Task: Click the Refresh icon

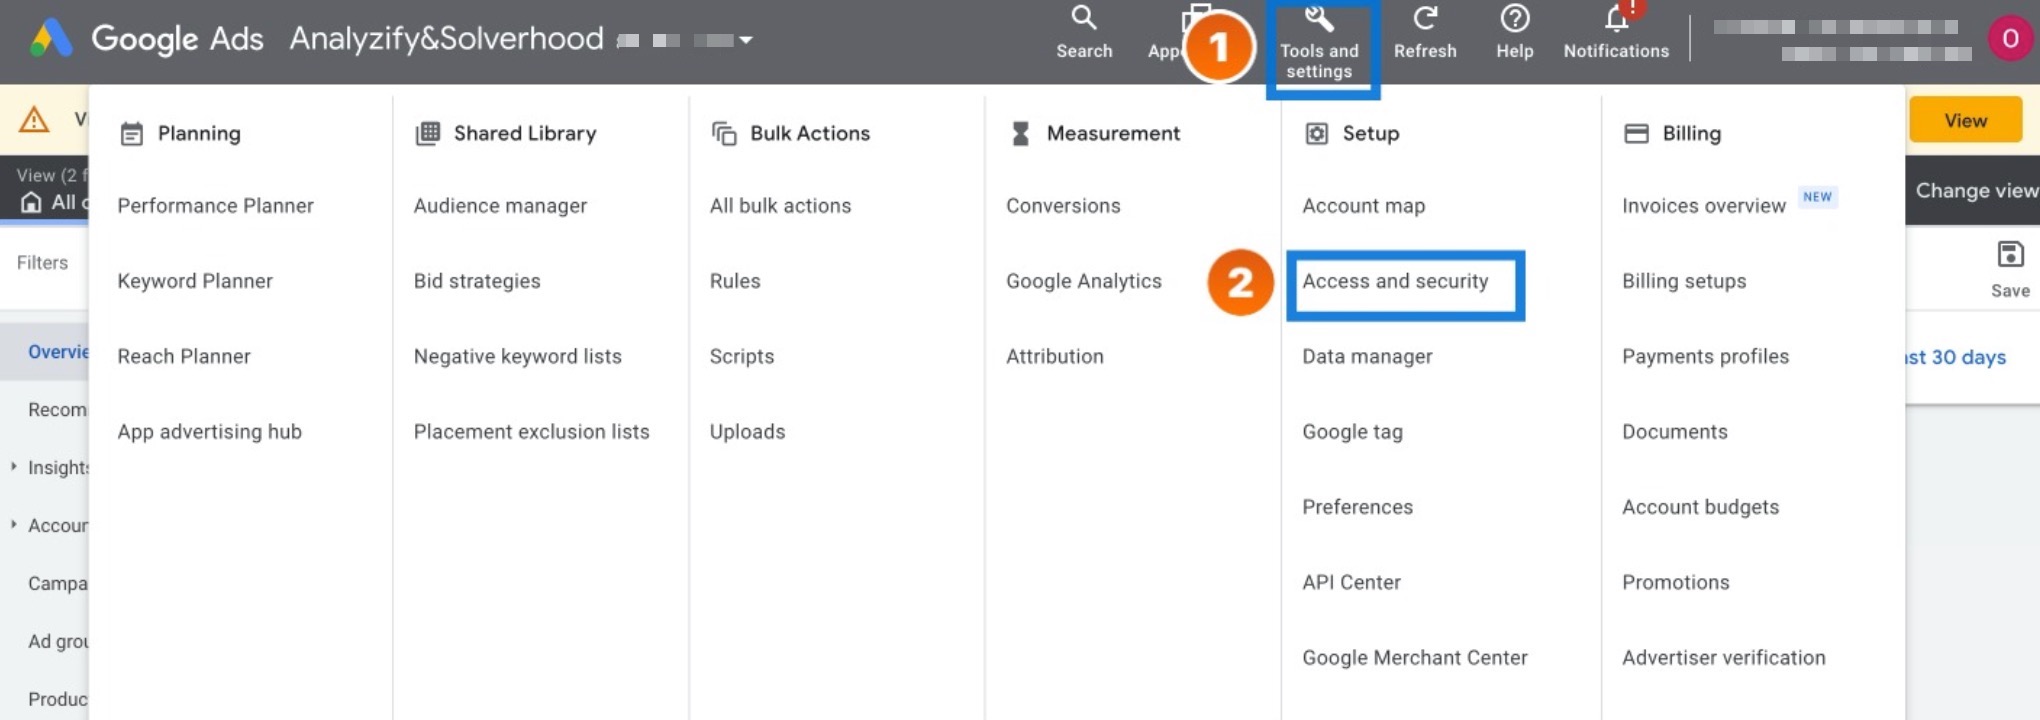Action: click(x=1425, y=18)
